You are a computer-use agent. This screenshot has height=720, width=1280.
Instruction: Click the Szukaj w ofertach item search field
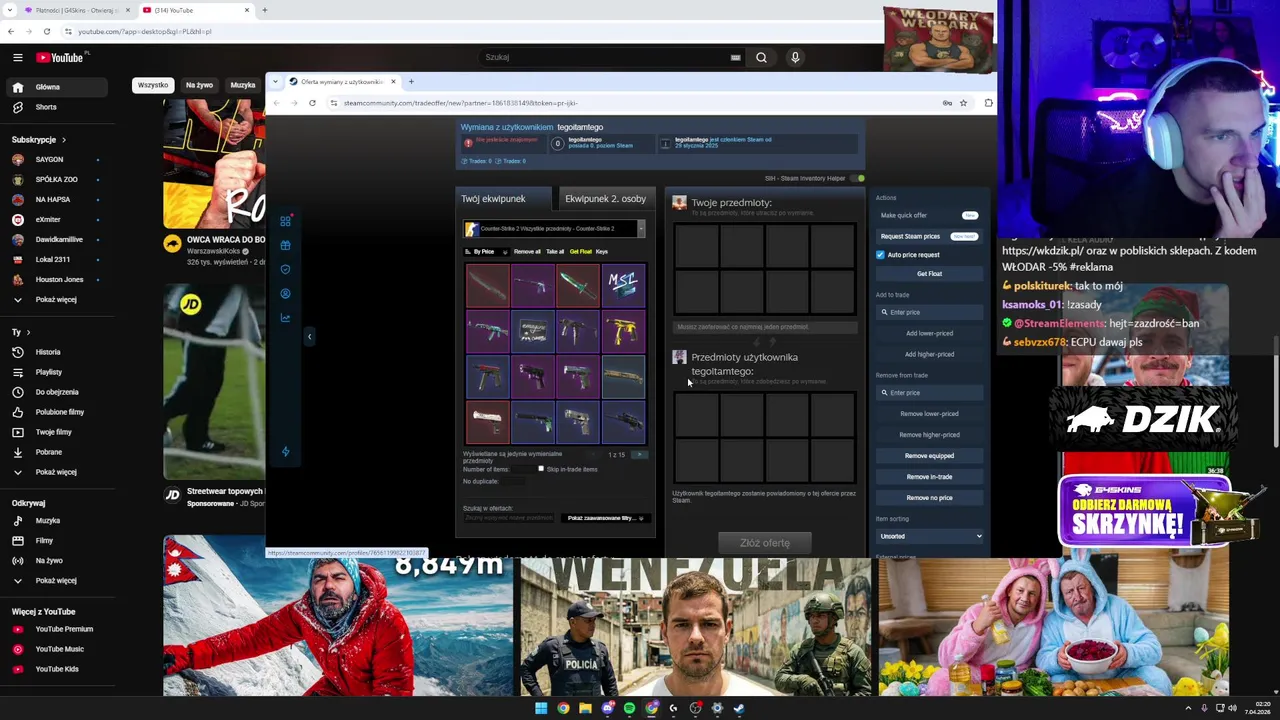[x=508, y=518]
